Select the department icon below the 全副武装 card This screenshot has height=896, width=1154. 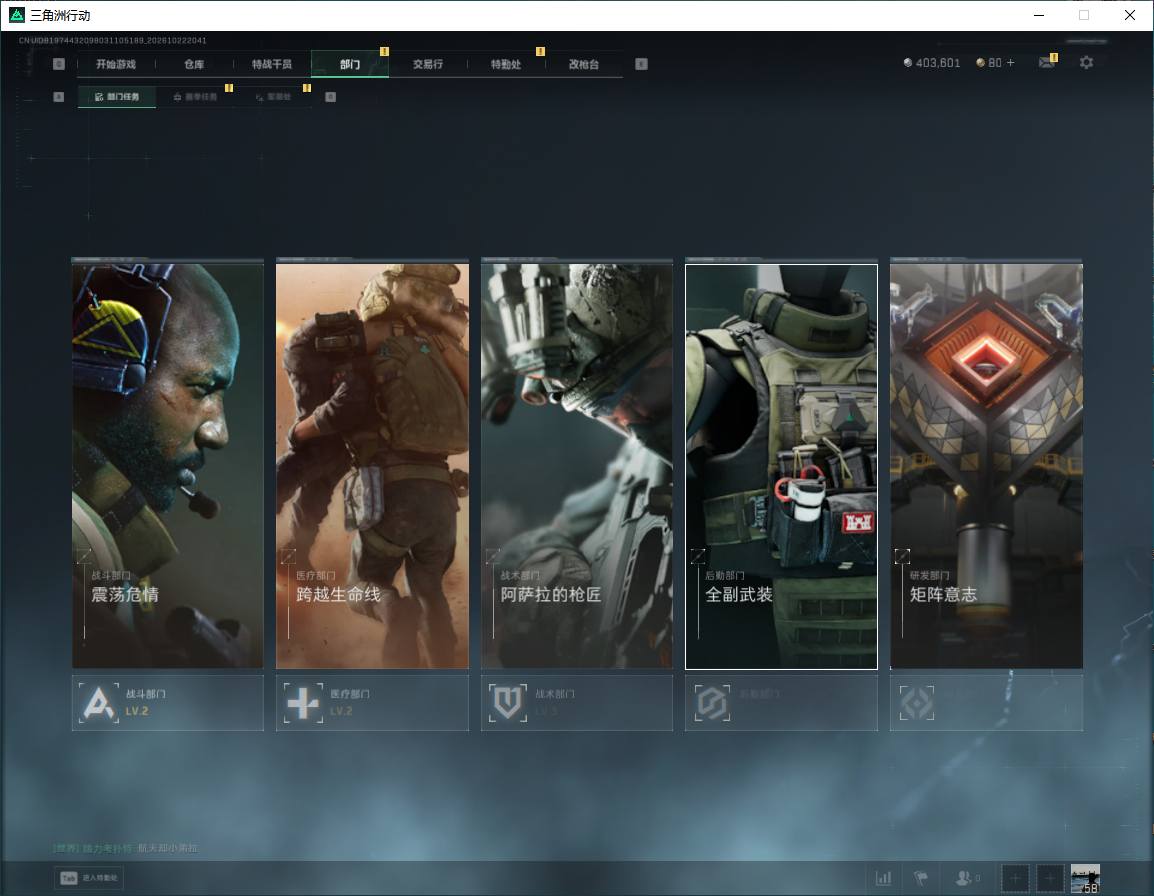coord(712,703)
